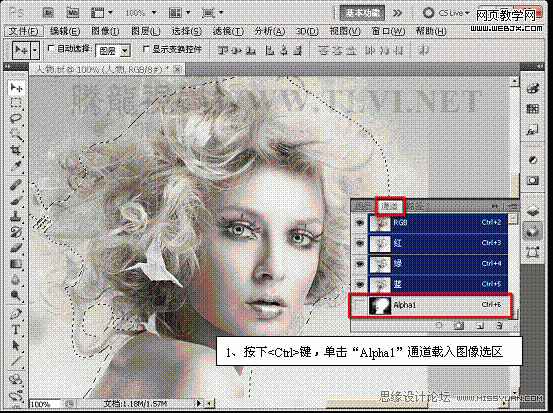Screen dimensions: 553x413
Task: Click the 100% zoom field in status bar
Action: click(x=44, y=404)
